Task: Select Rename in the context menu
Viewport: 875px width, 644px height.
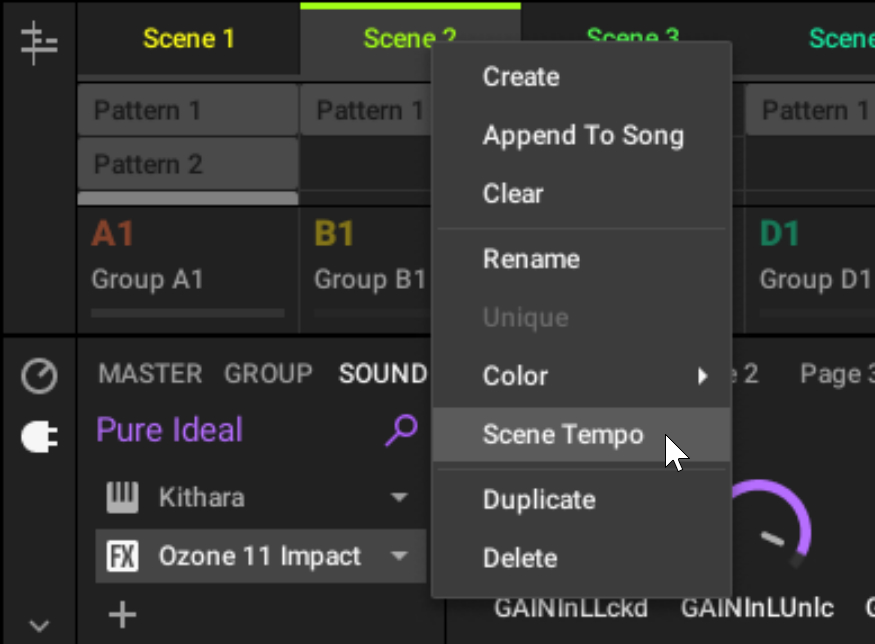Action: (x=531, y=259)
